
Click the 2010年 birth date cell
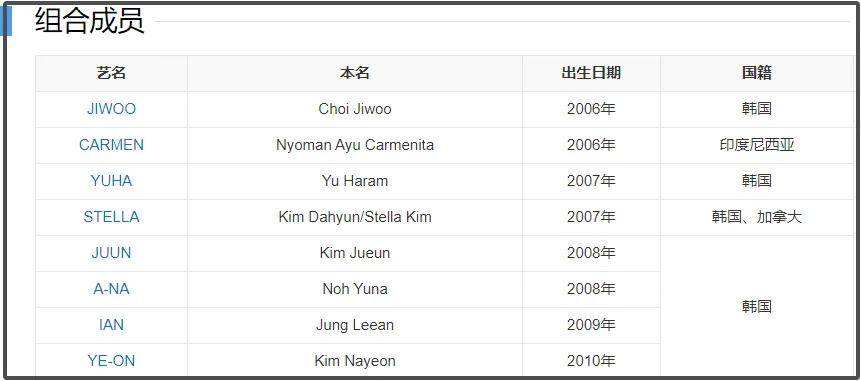click(x=591, y=361)
